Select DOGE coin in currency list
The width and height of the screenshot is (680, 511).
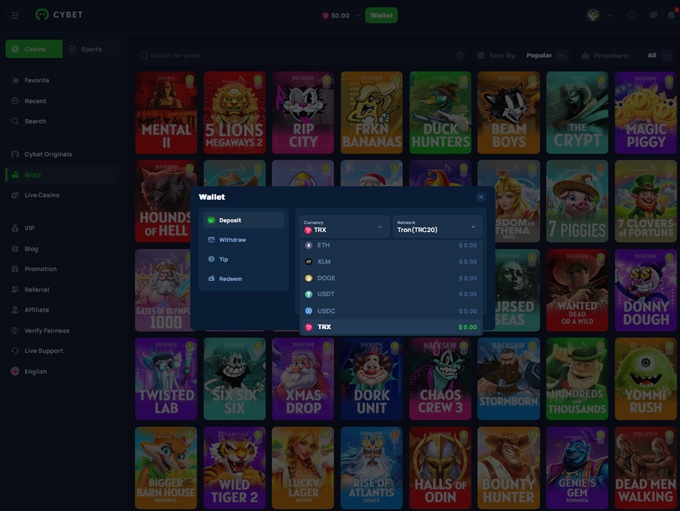coord(390,278)
